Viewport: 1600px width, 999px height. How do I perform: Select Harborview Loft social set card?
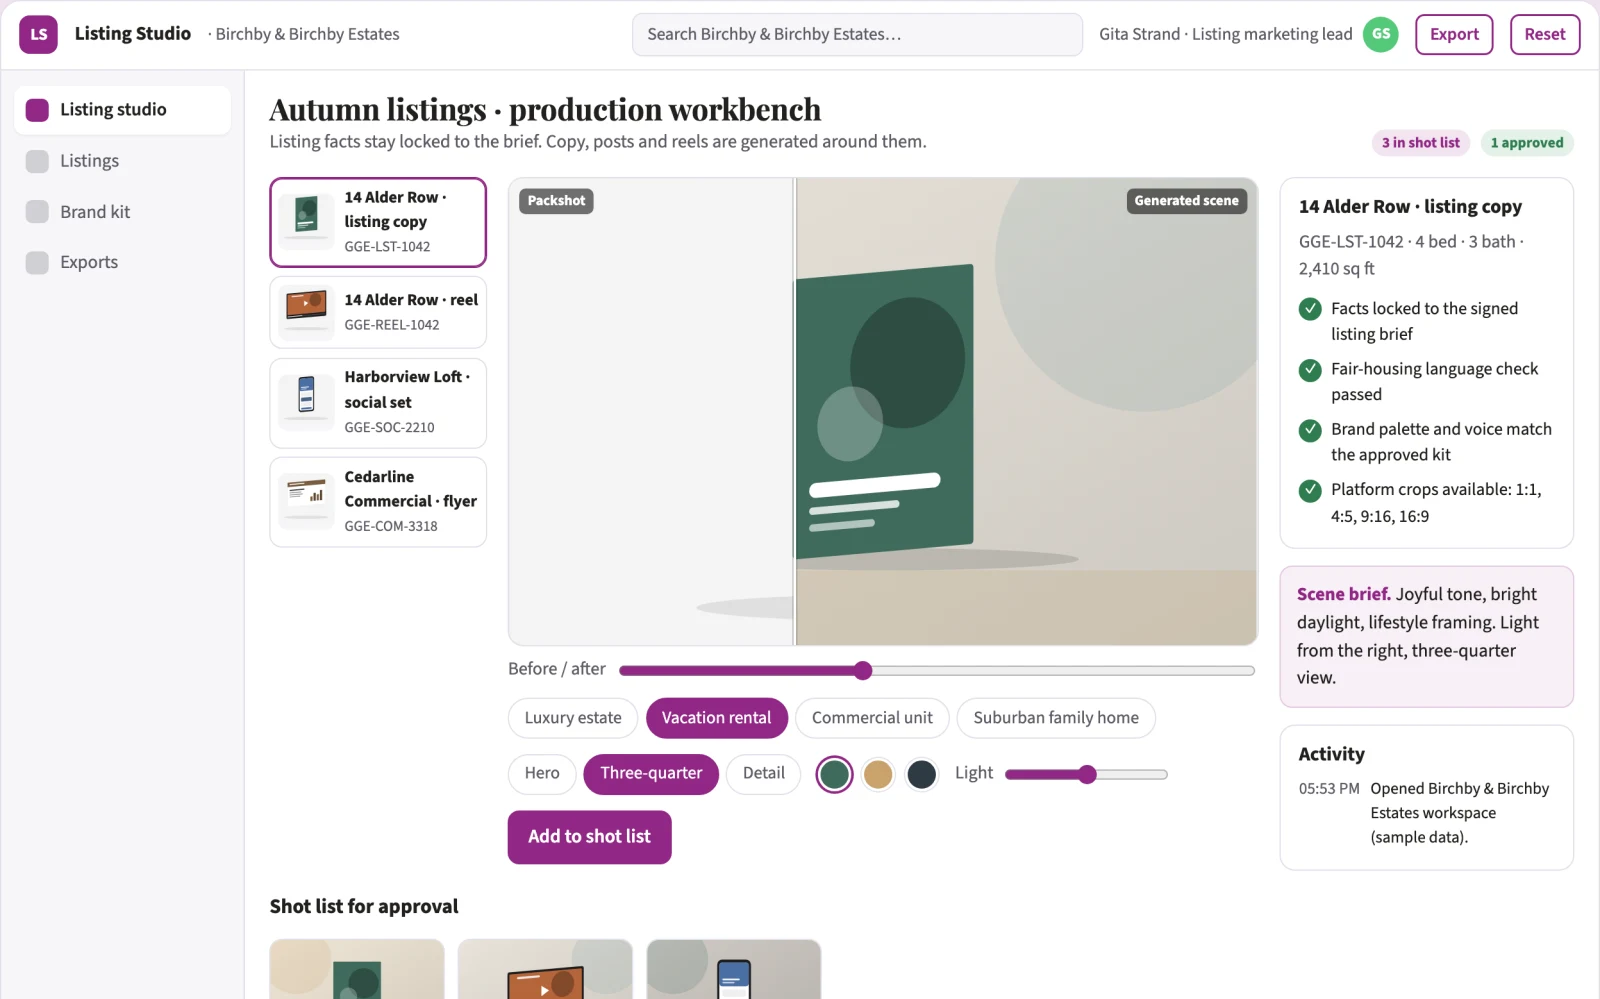point(378,403)
